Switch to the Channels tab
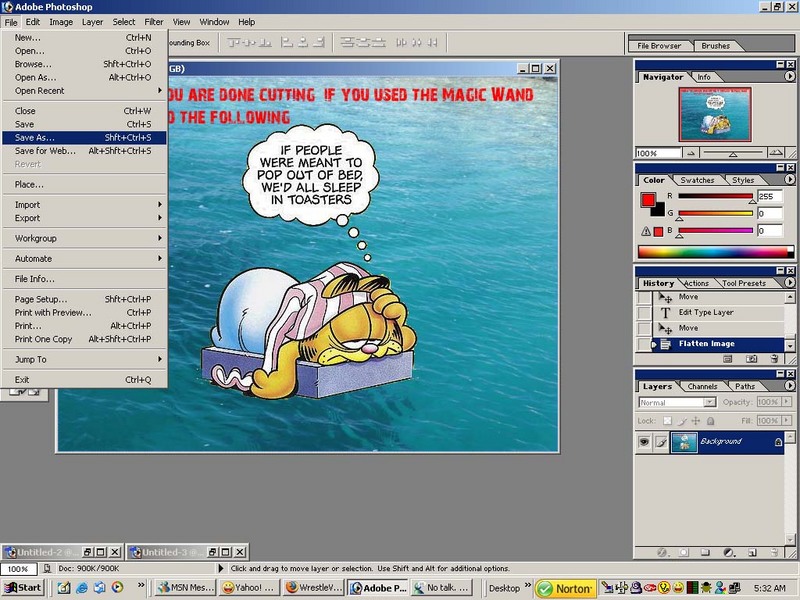 (702, 387)
